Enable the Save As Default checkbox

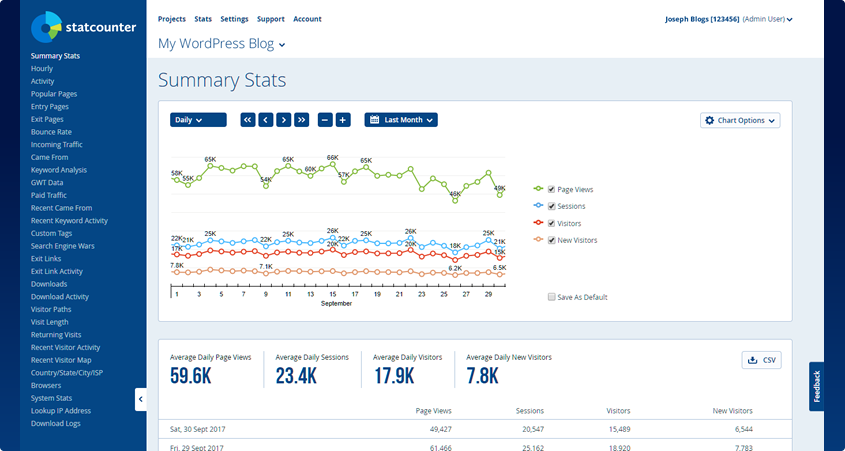551,297
